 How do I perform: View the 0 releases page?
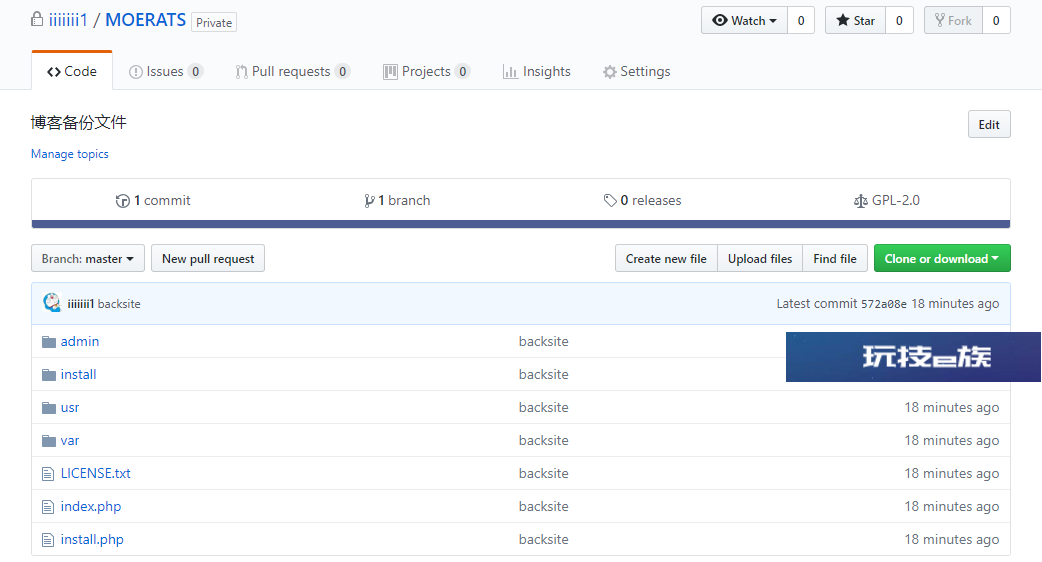click(643, 201)
